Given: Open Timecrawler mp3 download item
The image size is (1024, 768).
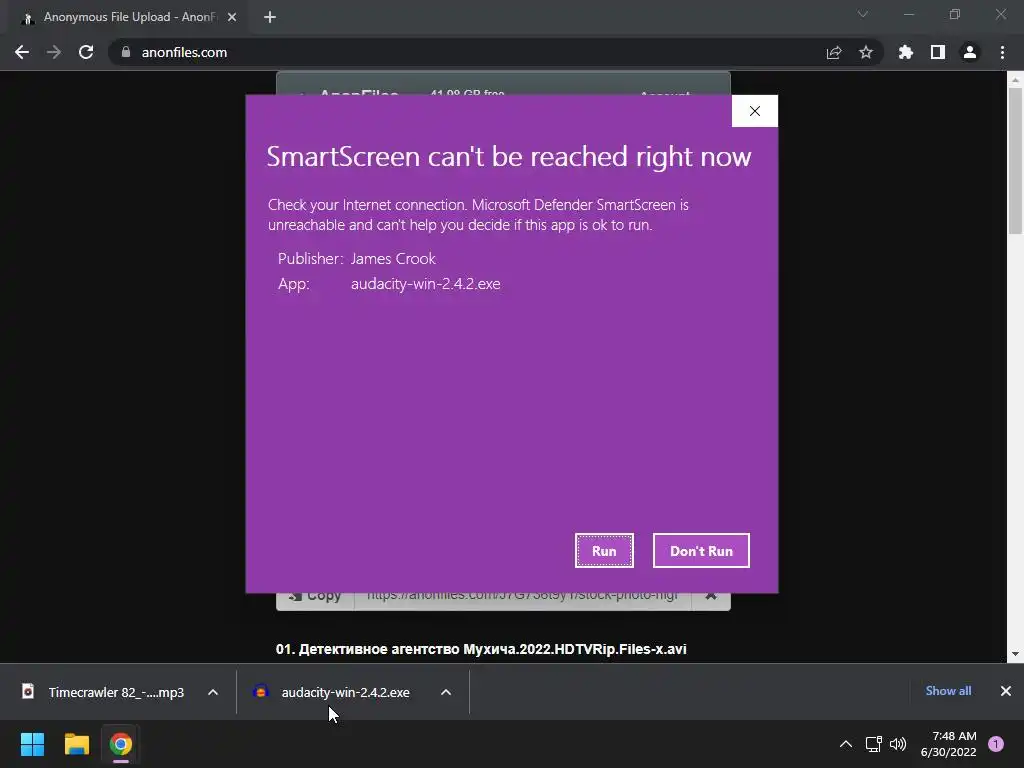Looking at the screenshot, I should tap(104, 692).
